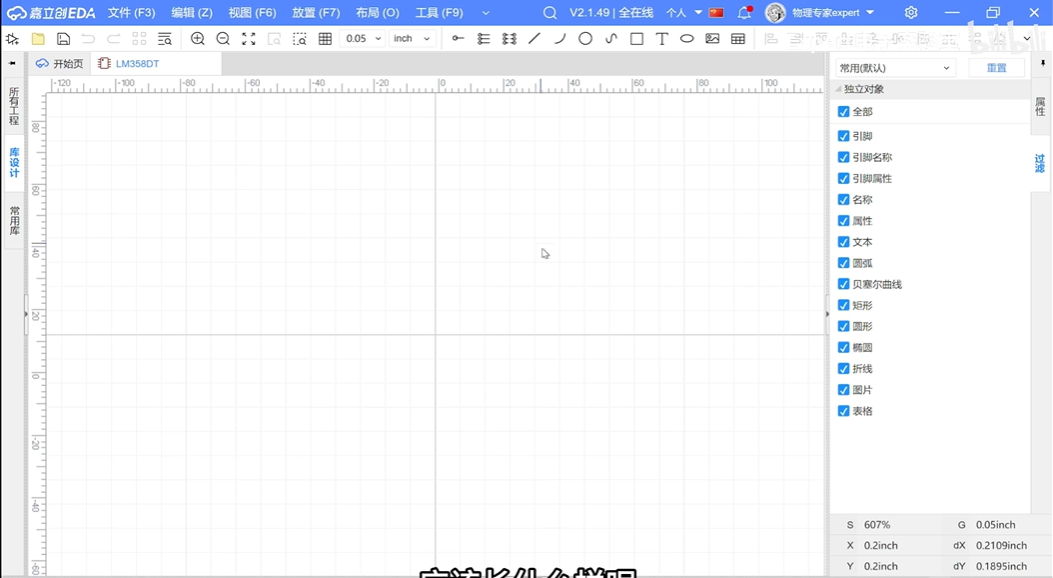Select the single pin placement tool
Viewport: 1053px width, 578px height.
[458, 39]
